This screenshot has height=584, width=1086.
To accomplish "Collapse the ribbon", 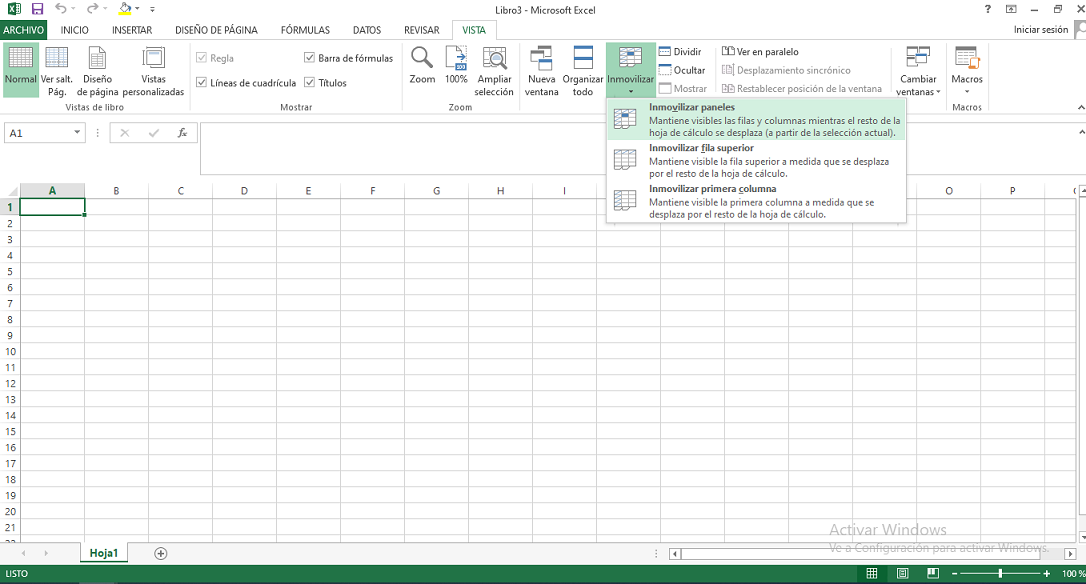I will (x=1081, y=107).
